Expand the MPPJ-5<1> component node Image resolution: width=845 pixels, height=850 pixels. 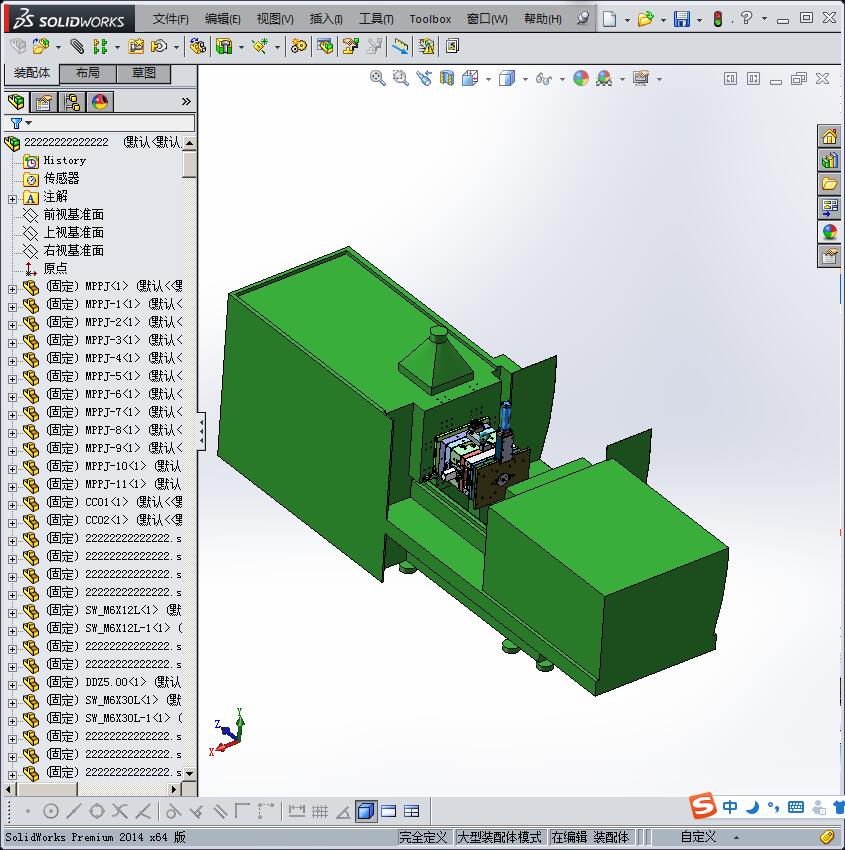point(12,379)
